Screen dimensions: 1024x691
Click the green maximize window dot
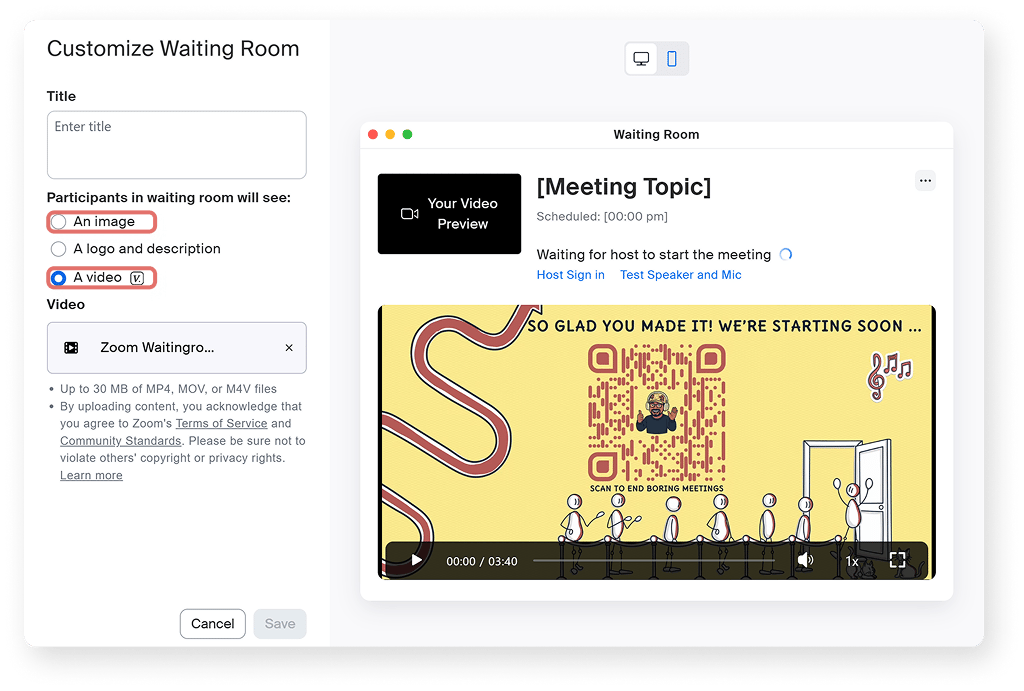click(408, 135)
